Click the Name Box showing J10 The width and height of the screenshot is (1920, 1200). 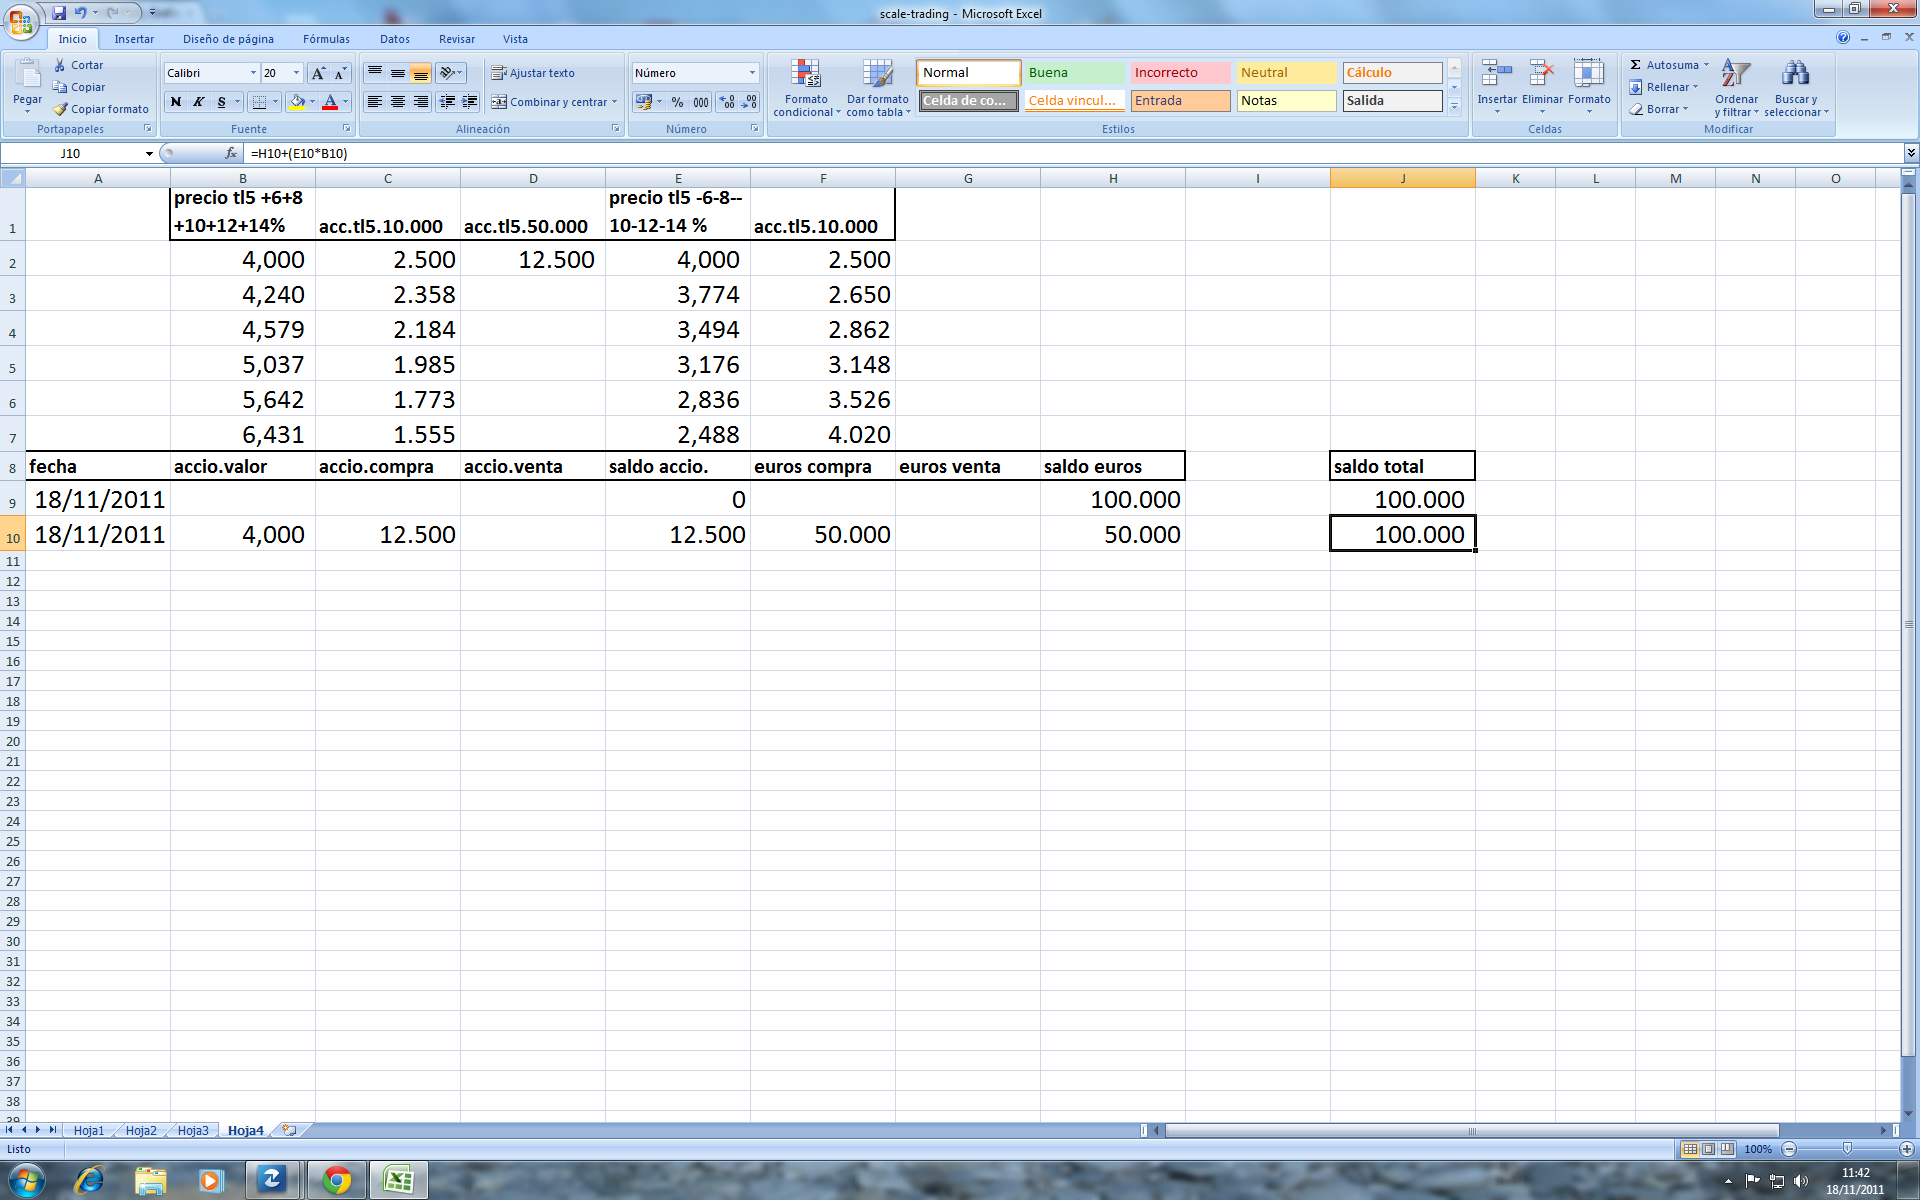click(70, 153)
